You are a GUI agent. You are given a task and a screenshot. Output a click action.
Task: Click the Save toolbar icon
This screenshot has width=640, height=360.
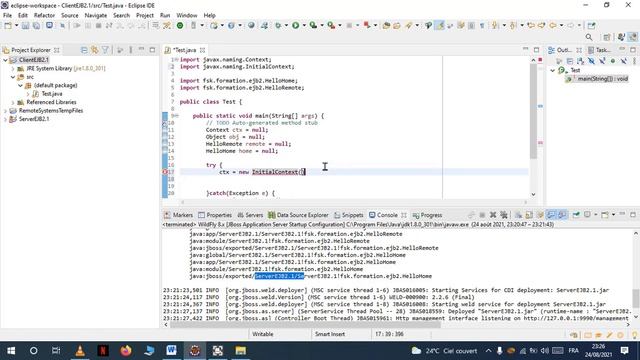click(x=25, y=25)
